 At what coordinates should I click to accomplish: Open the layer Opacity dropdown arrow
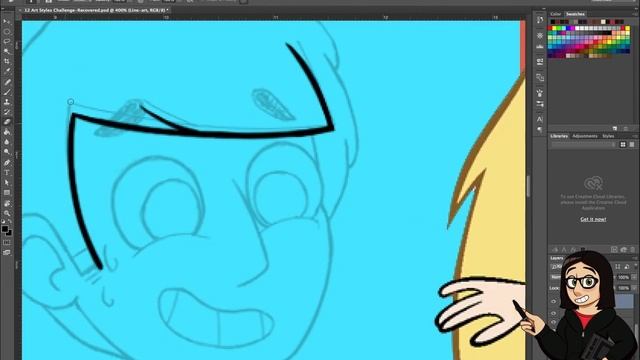point(634,277)
